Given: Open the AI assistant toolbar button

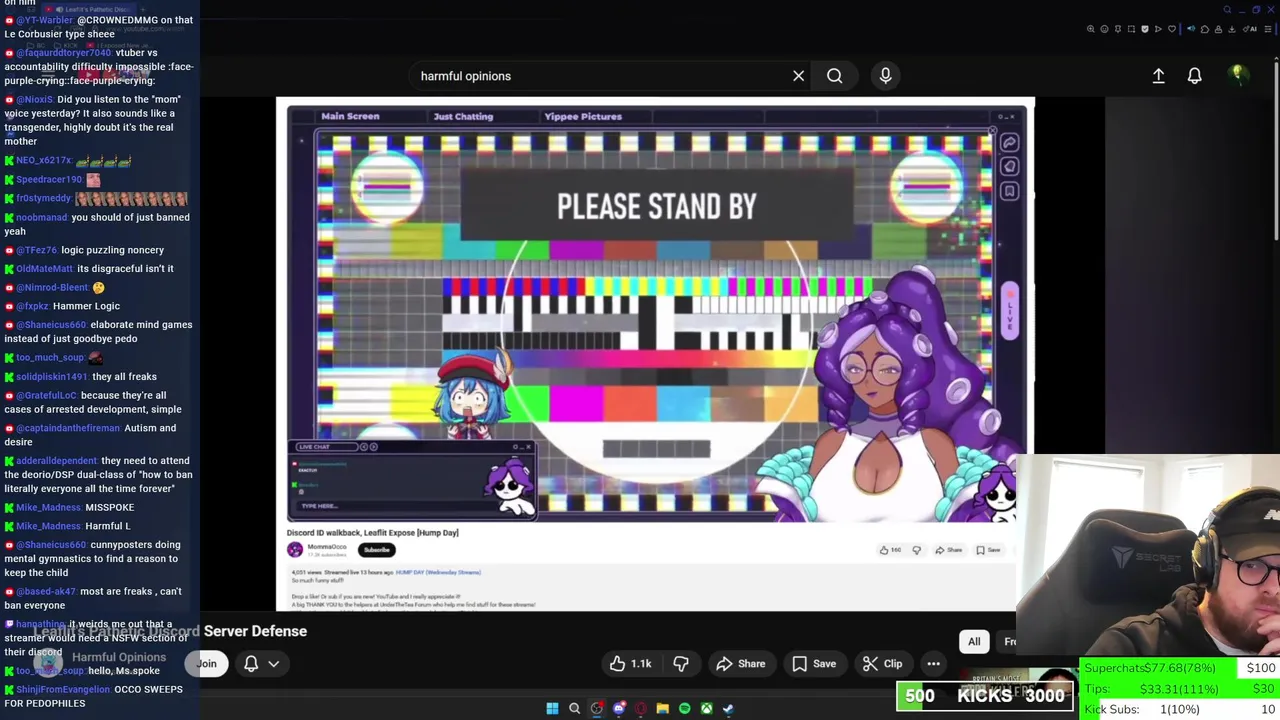Looking at the screenshot, I should coord(1250,29).
